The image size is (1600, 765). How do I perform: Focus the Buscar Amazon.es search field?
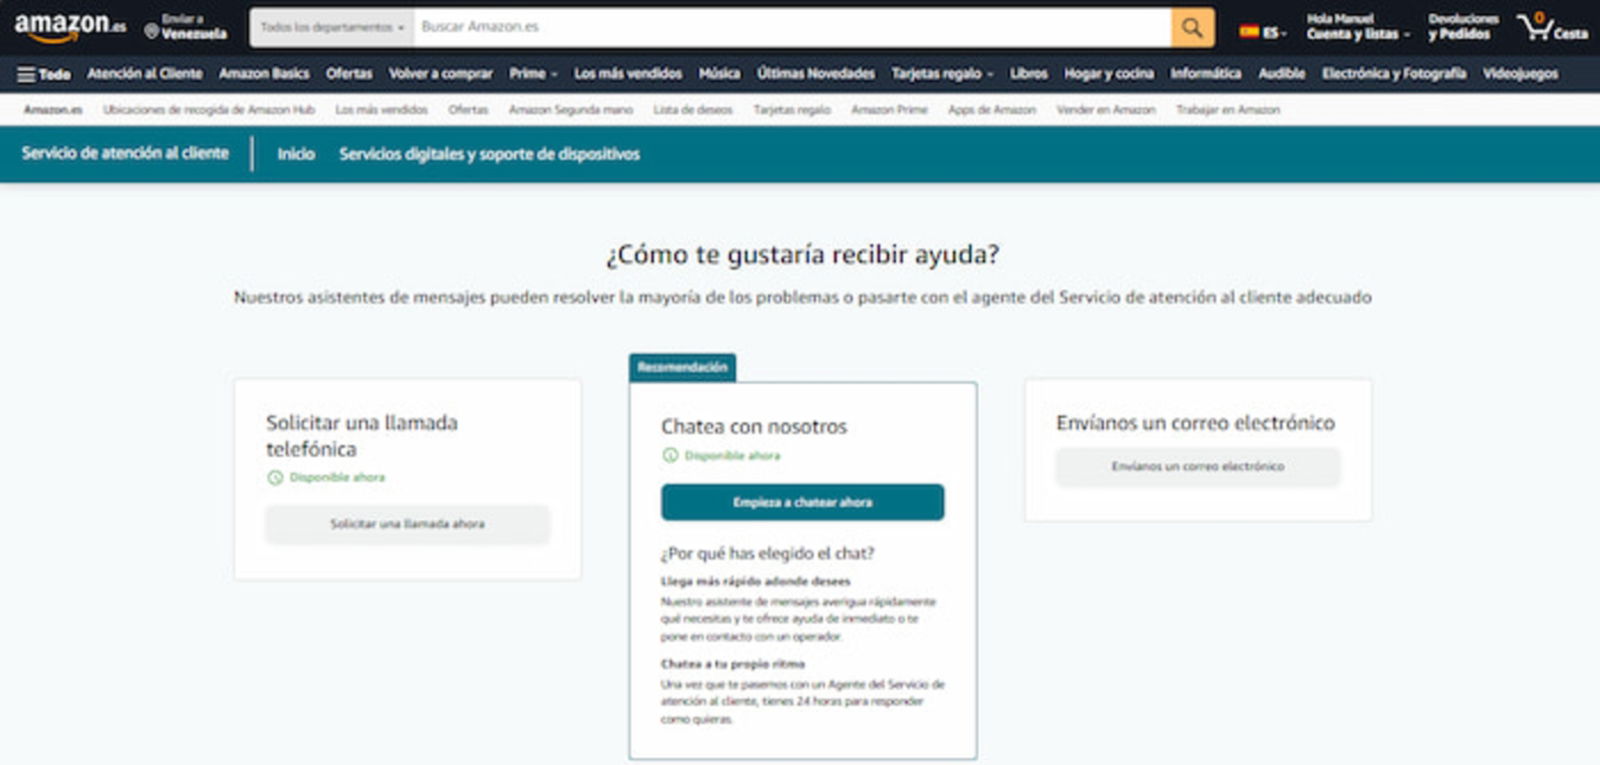point(792,28)
